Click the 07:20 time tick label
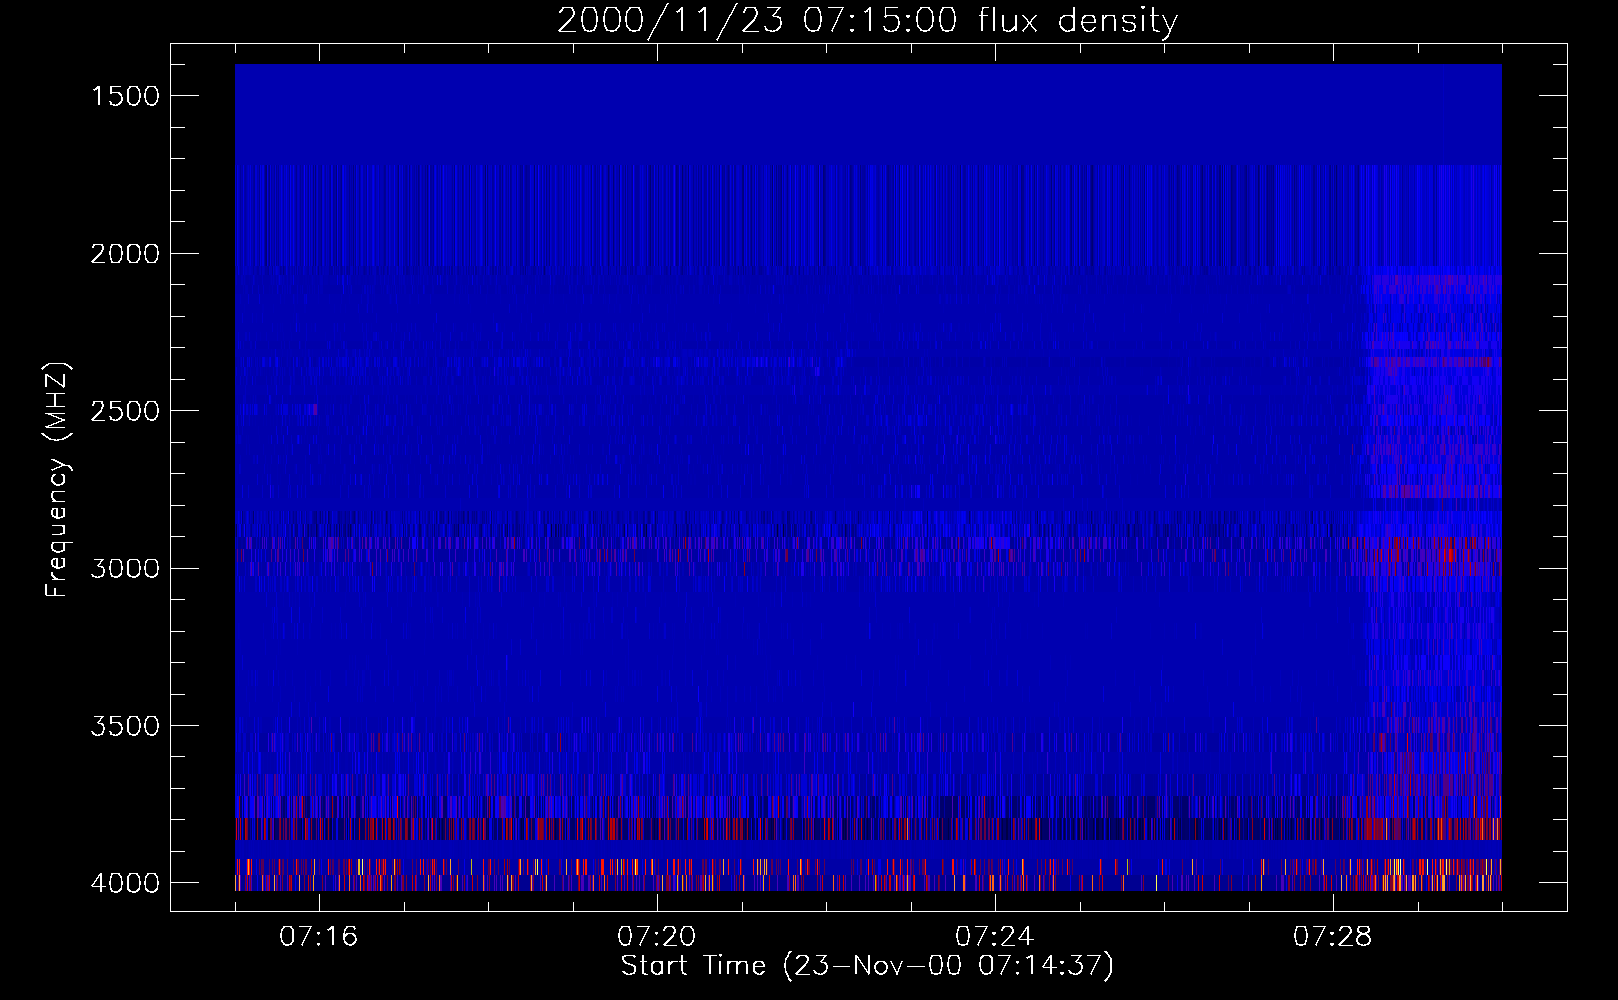 [x=657, y=937]
